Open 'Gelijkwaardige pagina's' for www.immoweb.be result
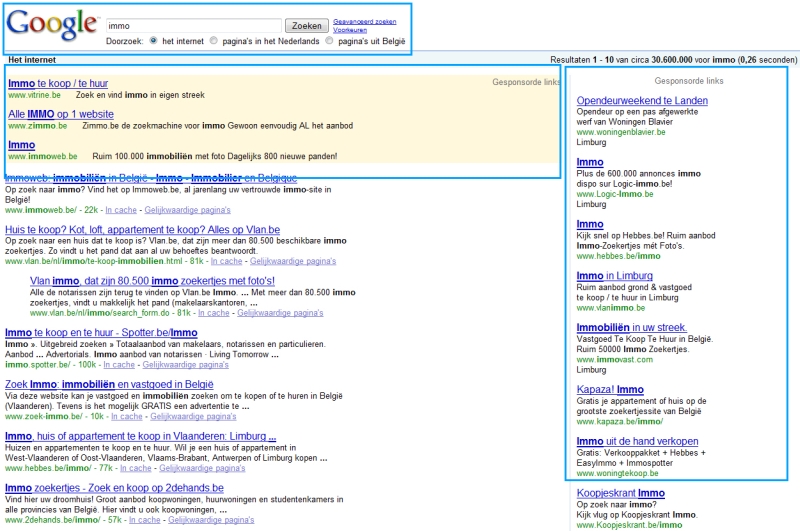 pos(187,210)
